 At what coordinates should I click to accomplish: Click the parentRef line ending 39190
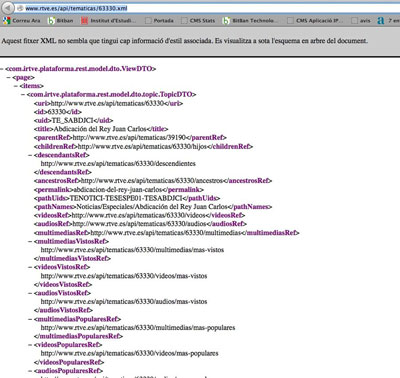(130, 138)
